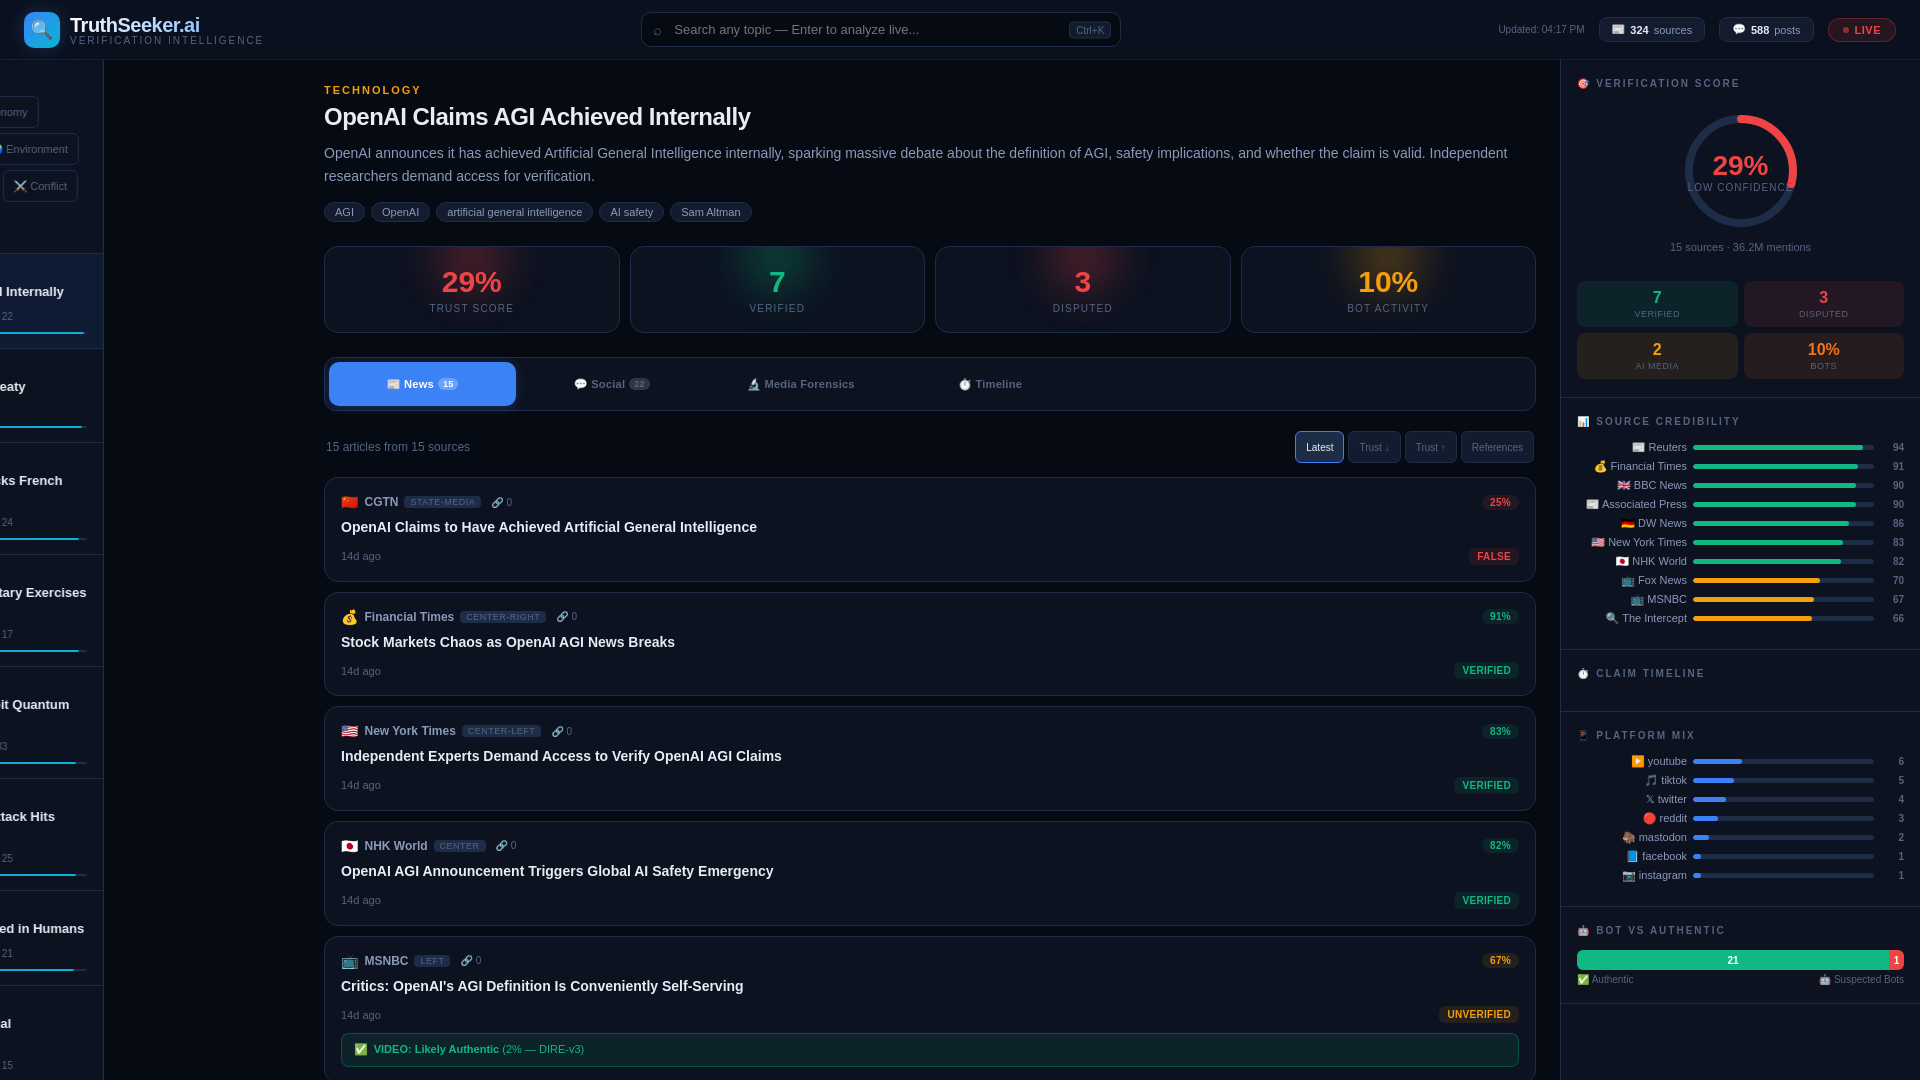Click the artificial general intelligence tag
Screen dimensions: 1920x1080
tap(514, 212)
